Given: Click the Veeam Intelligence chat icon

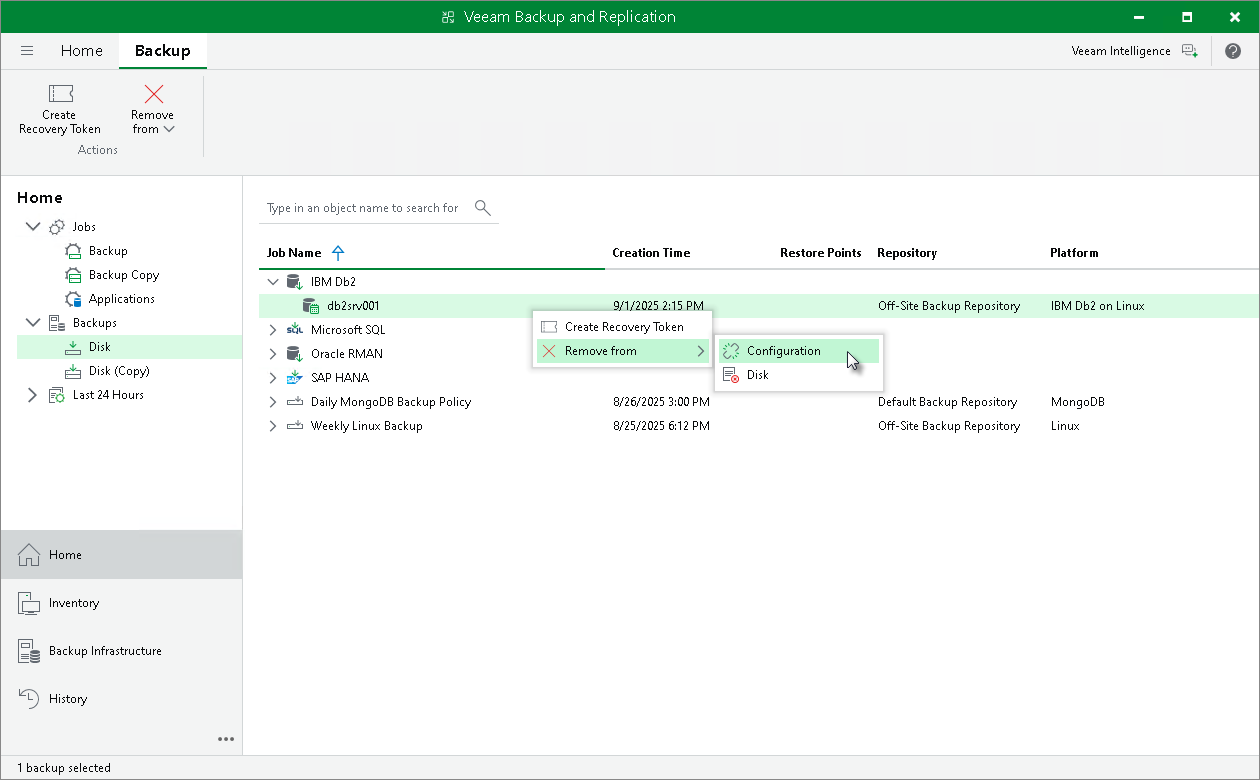Looking at the screenshot, I should (x=1190, y=50).
